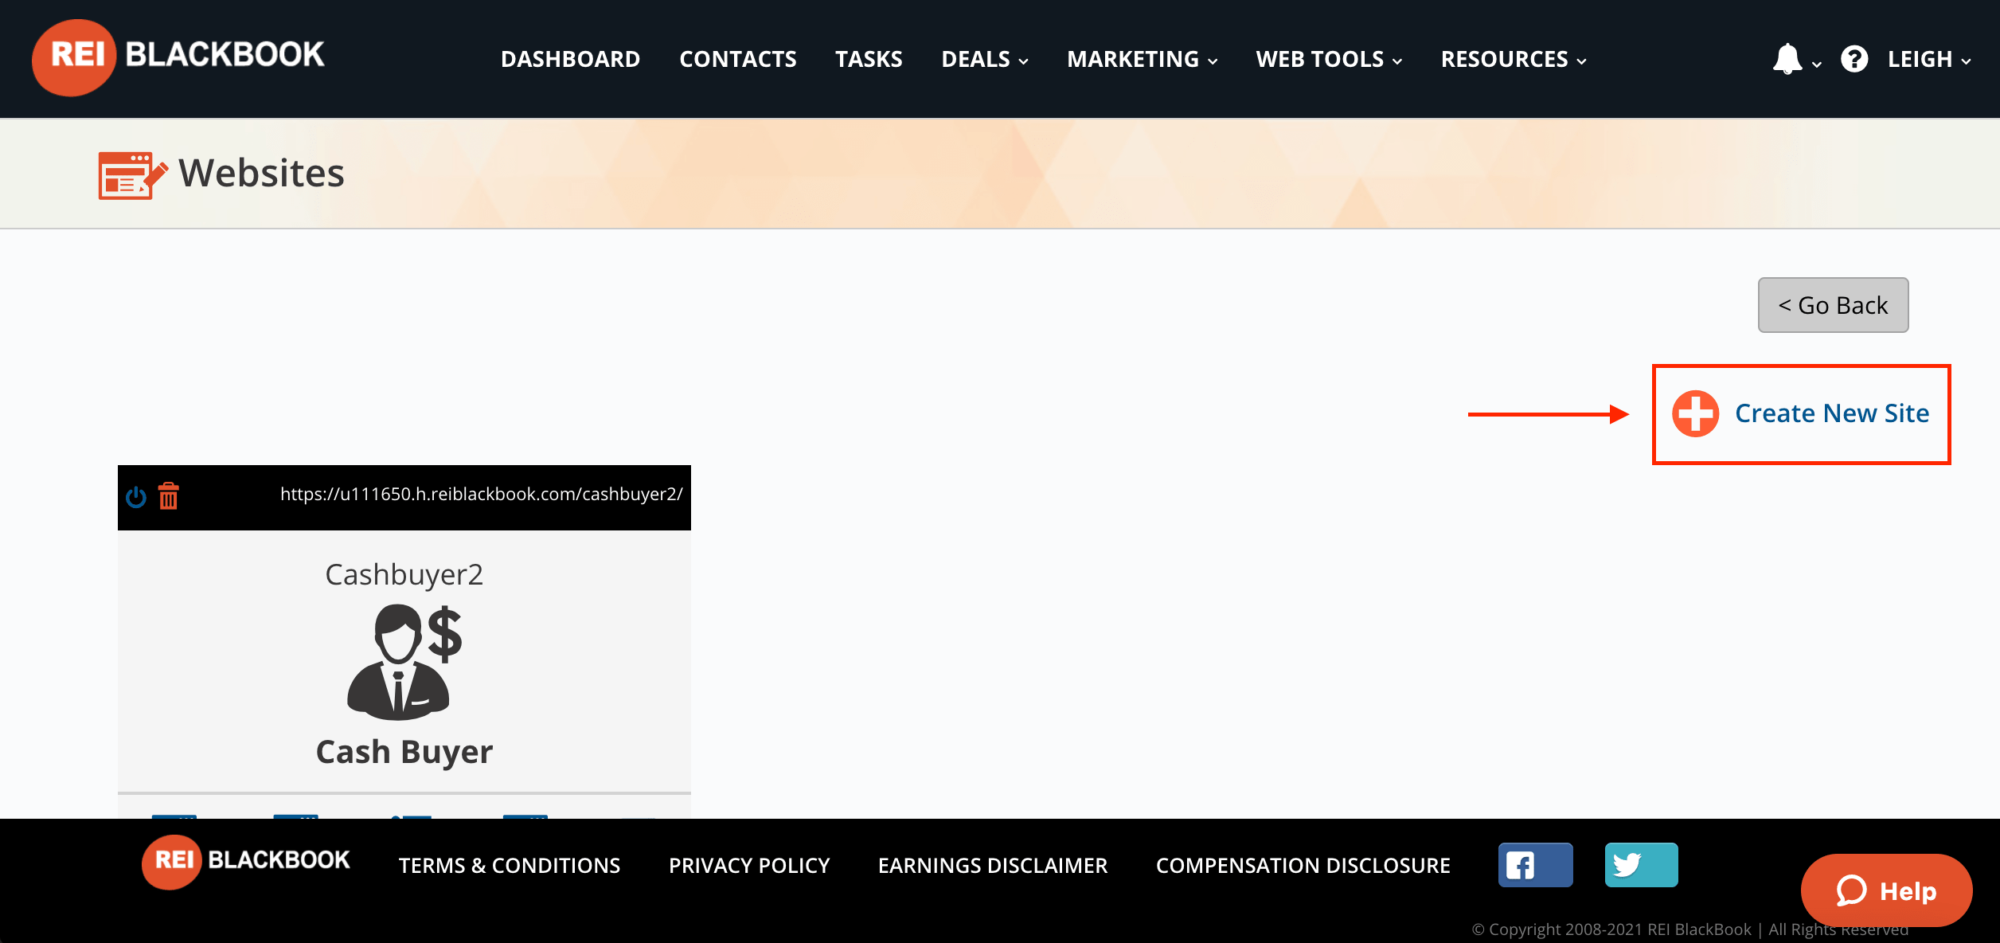Expand the Marketing dropdown menu
The height and width of the screenshot is (943, 2000).
(1142, 59)
